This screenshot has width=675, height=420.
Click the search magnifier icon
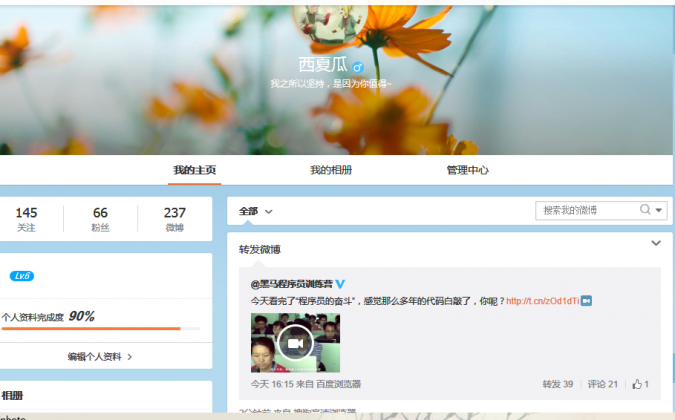(x=646, y=210)
